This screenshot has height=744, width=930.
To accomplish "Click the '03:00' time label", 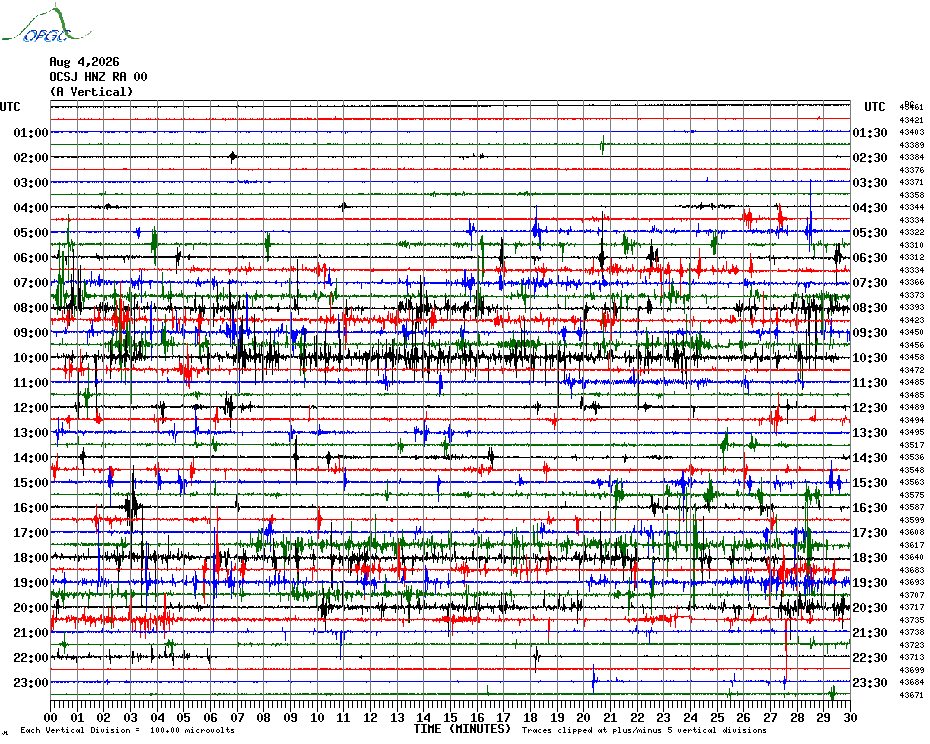I will (31, 182).
